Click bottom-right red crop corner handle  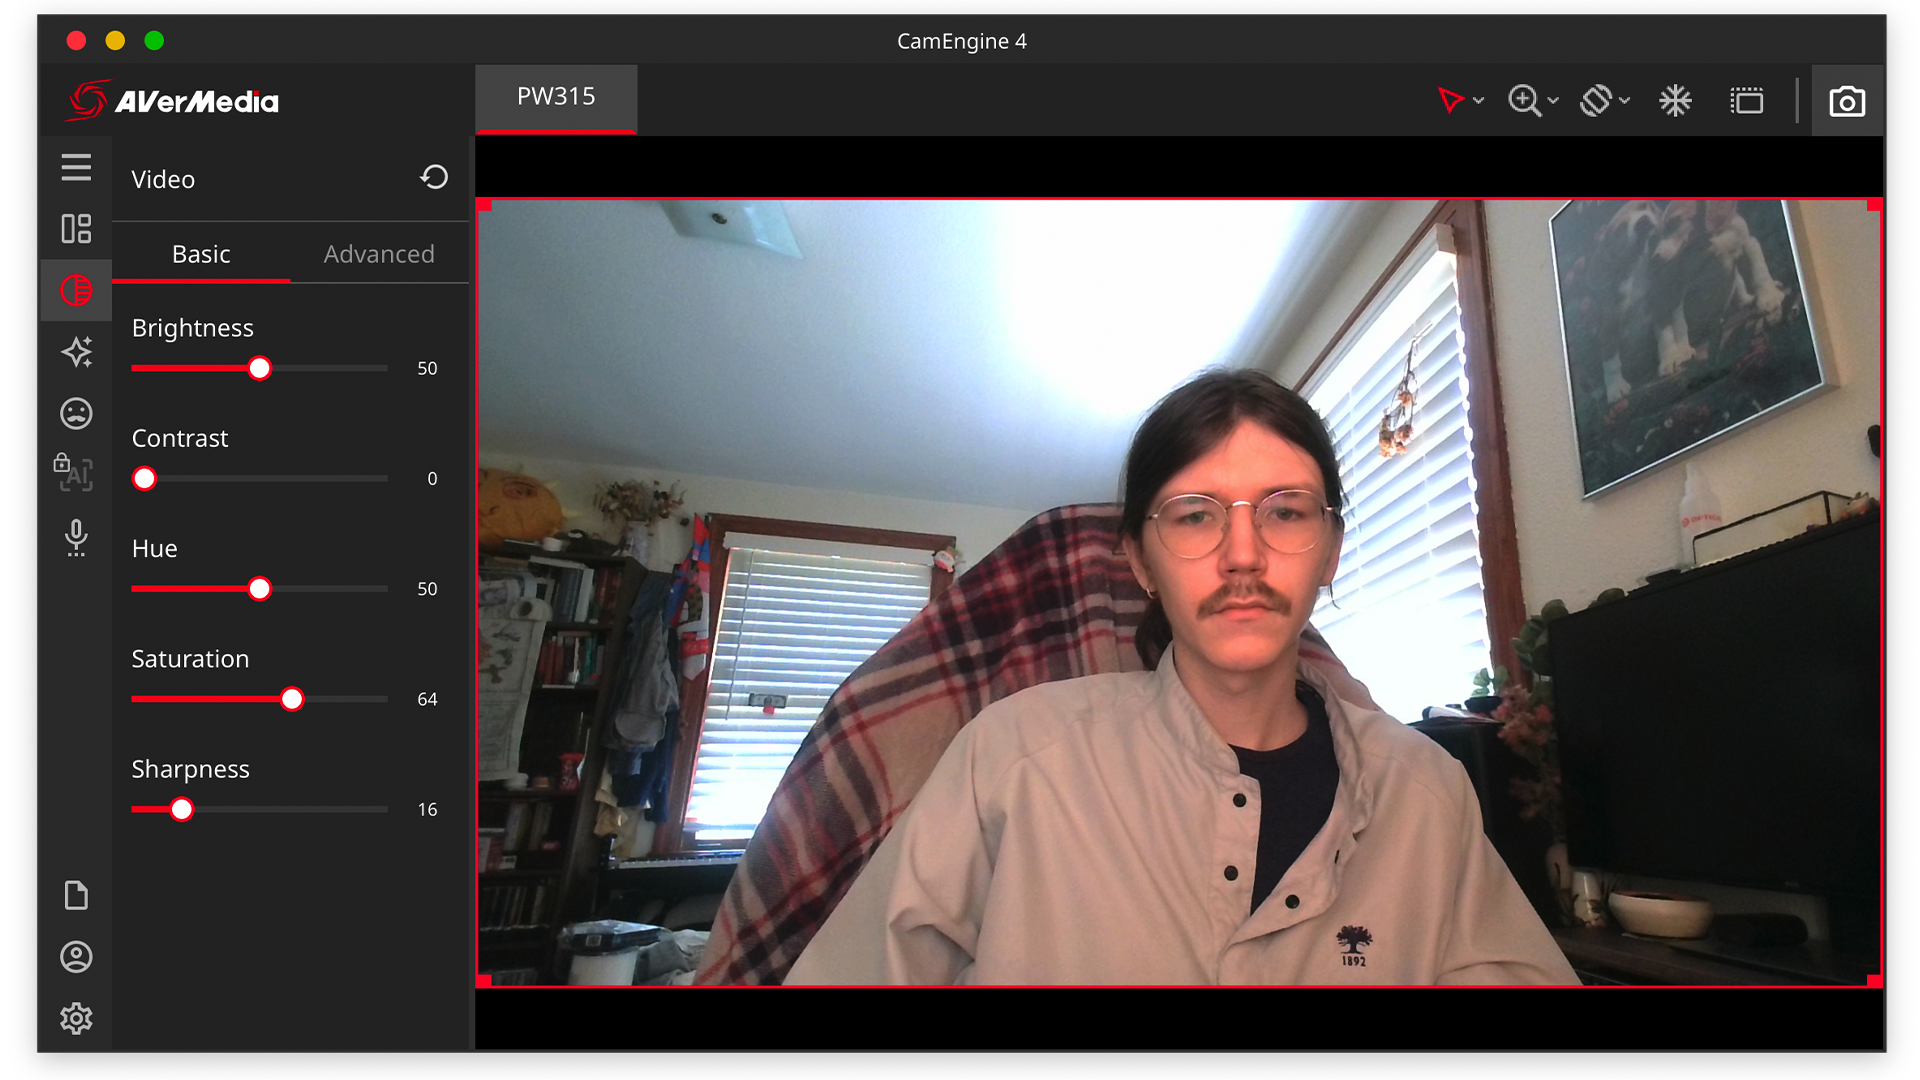pos(1875,980)
